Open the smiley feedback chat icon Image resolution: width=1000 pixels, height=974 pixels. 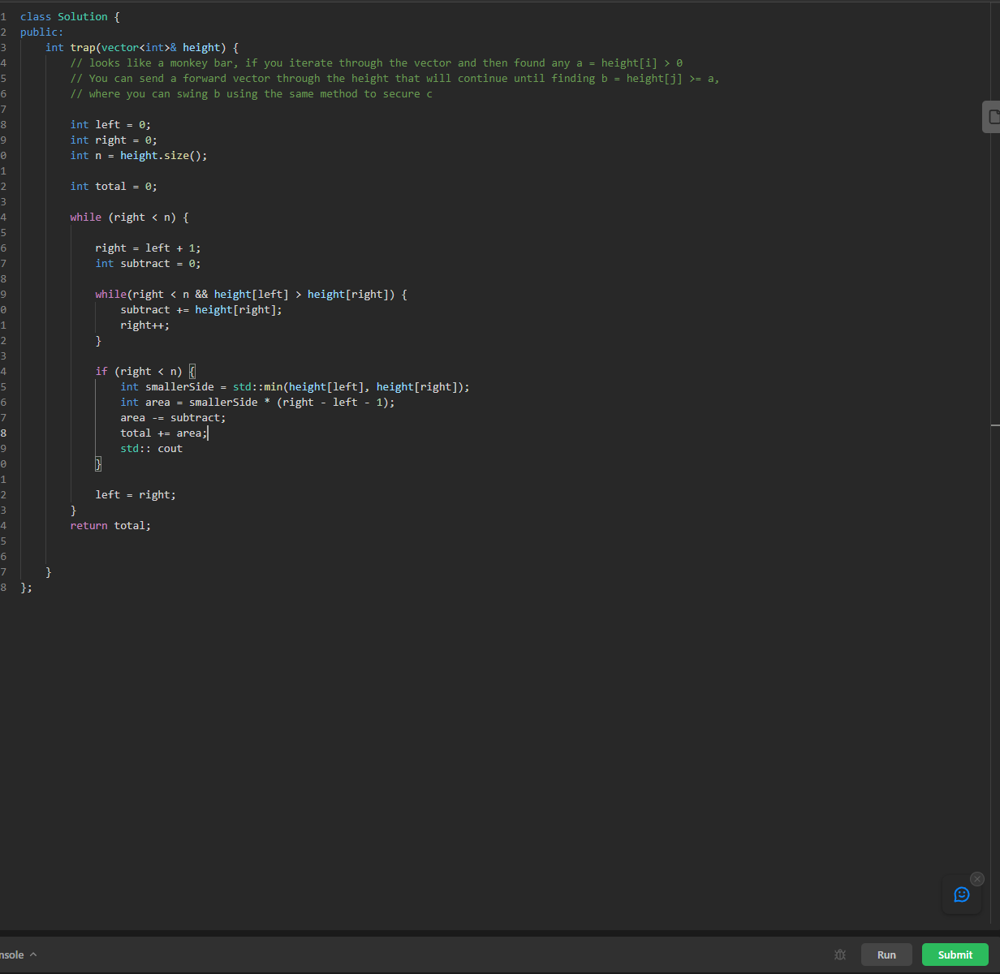[x=961, y=894]
